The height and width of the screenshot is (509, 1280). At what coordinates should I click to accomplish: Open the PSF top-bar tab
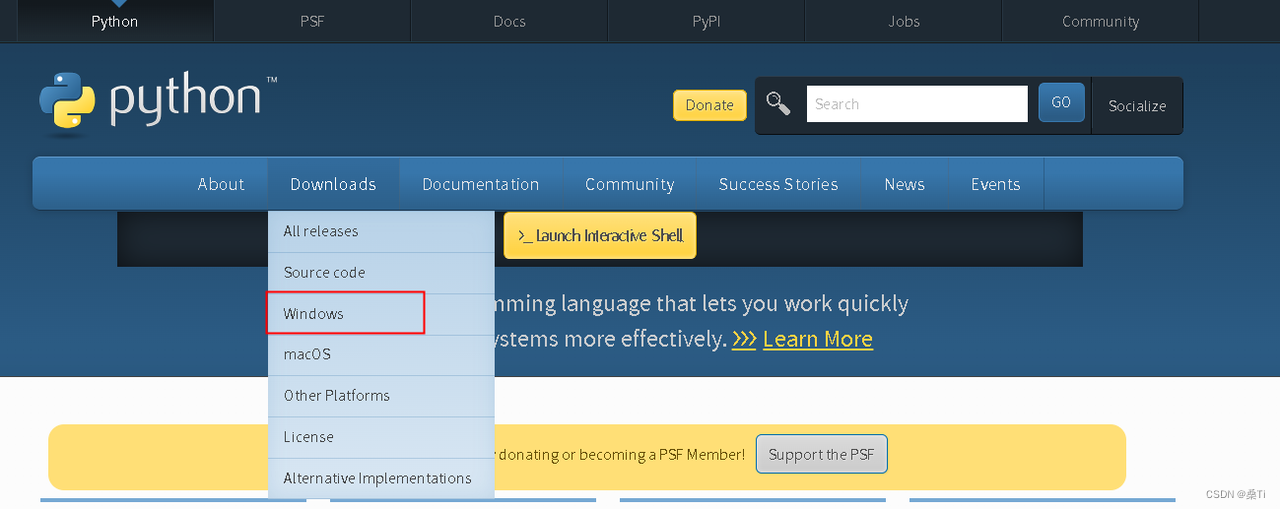pyautogui.click(x=312, y=21)
